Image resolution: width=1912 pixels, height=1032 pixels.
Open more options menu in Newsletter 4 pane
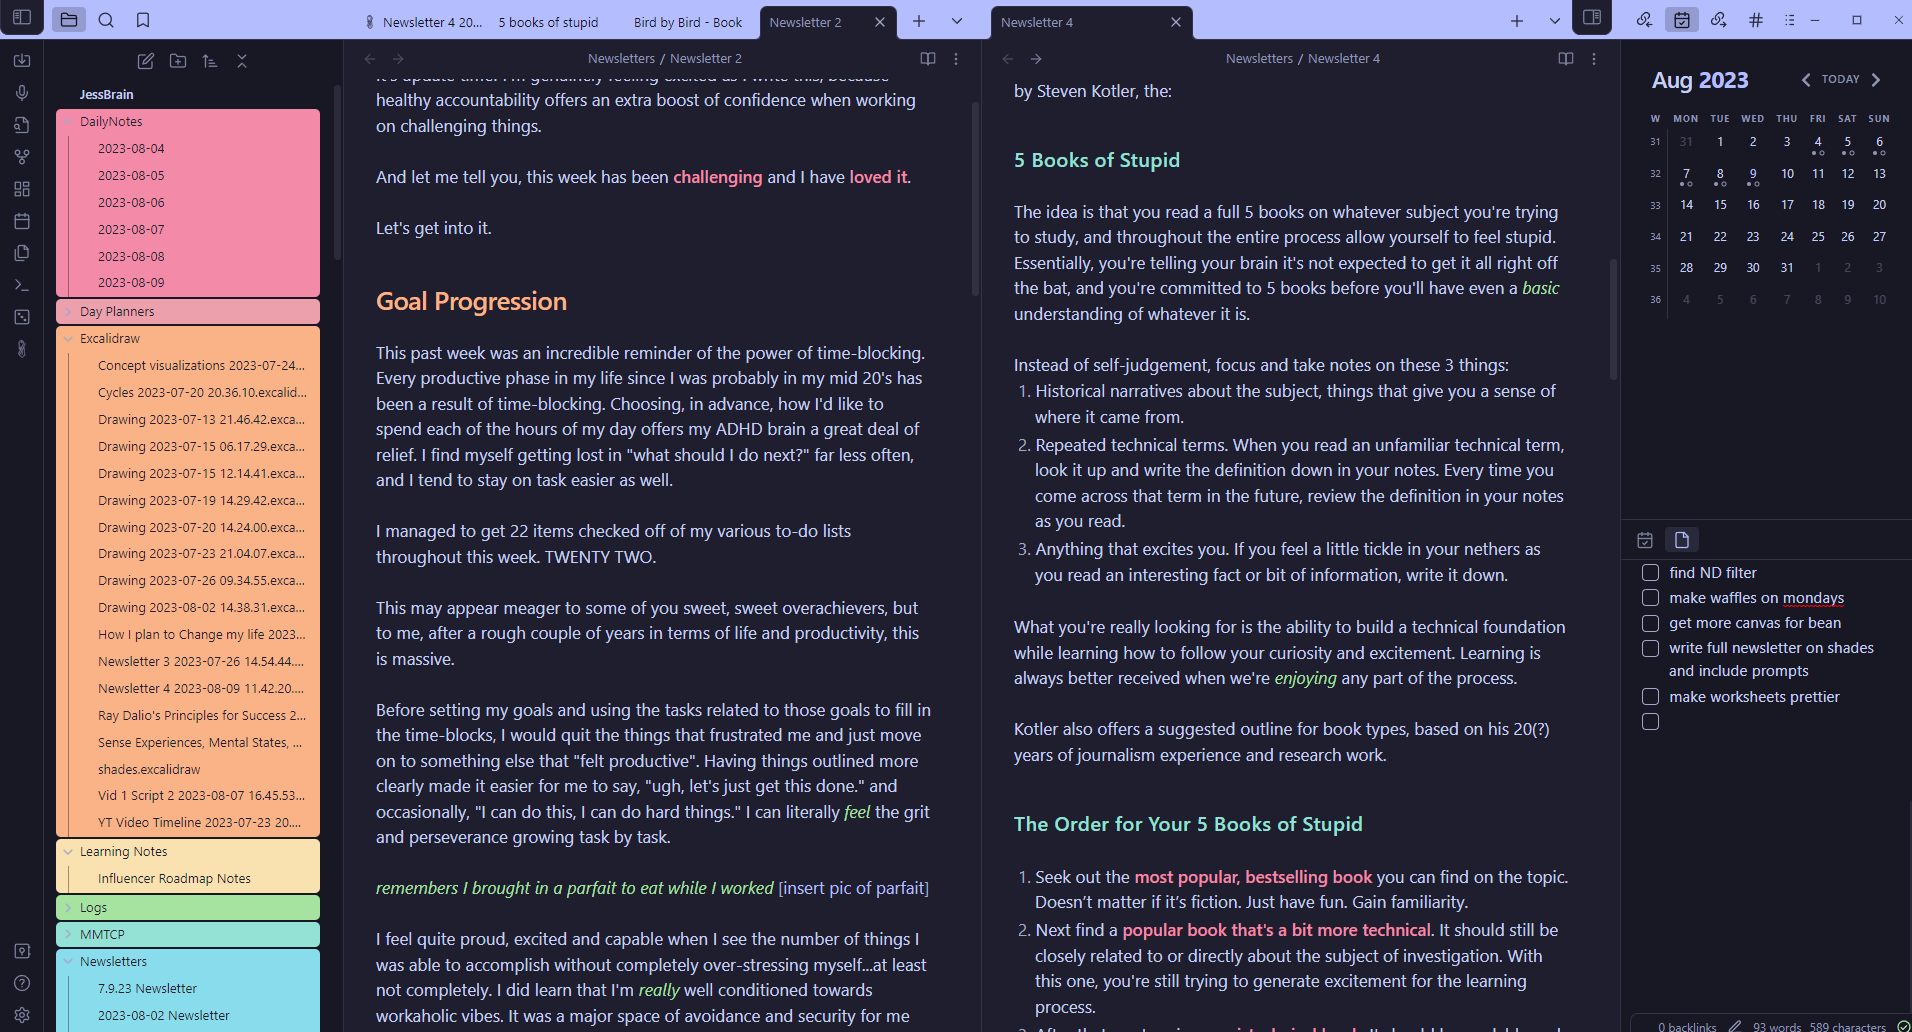(1594, 59)
